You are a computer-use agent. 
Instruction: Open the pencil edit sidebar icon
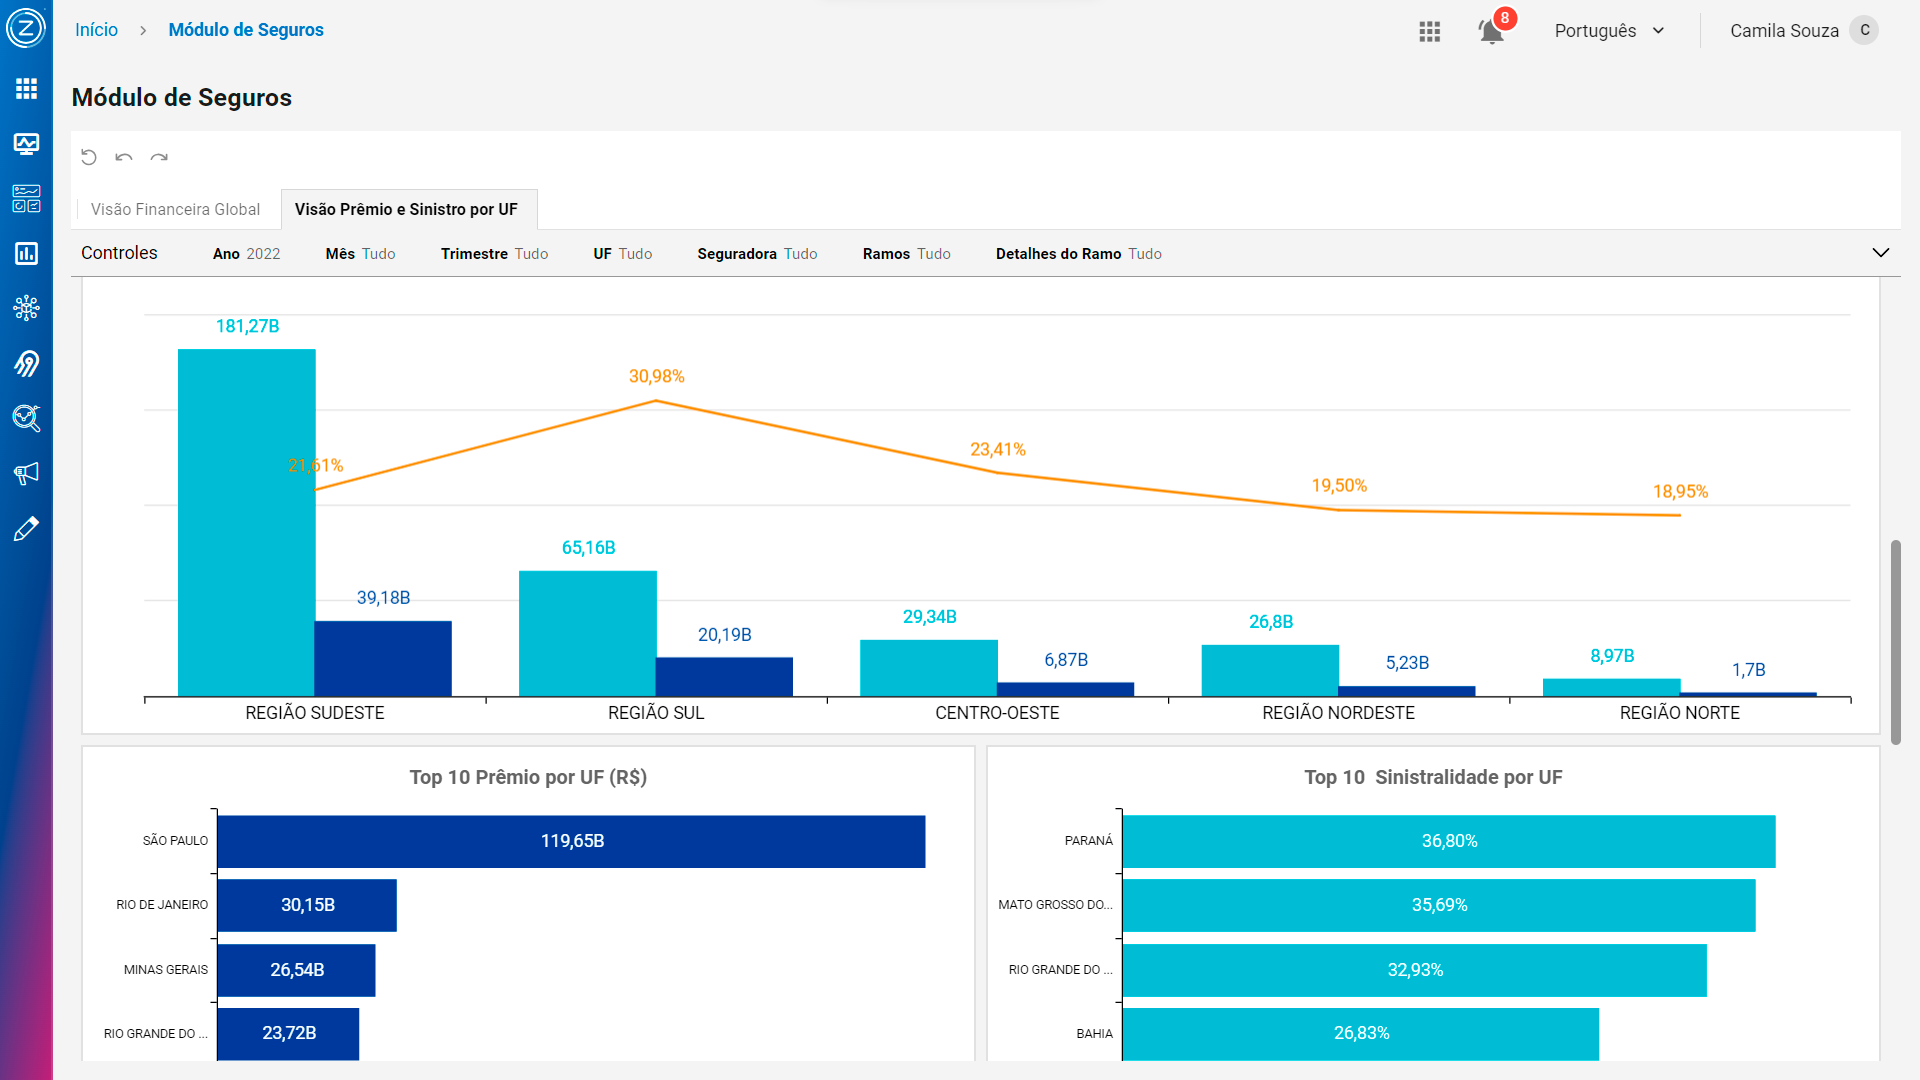tap(26, 528)
